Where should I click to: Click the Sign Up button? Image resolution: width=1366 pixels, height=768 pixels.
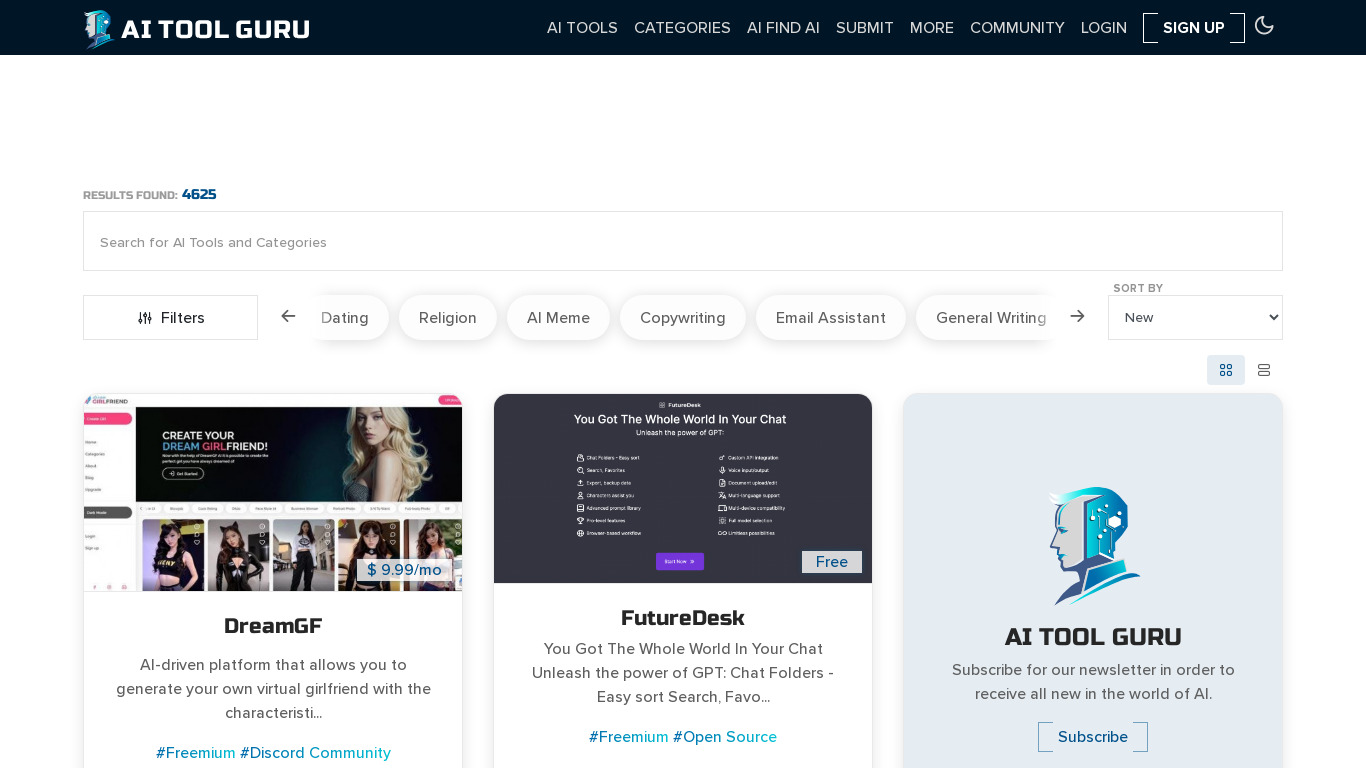tap(1194, 28)
